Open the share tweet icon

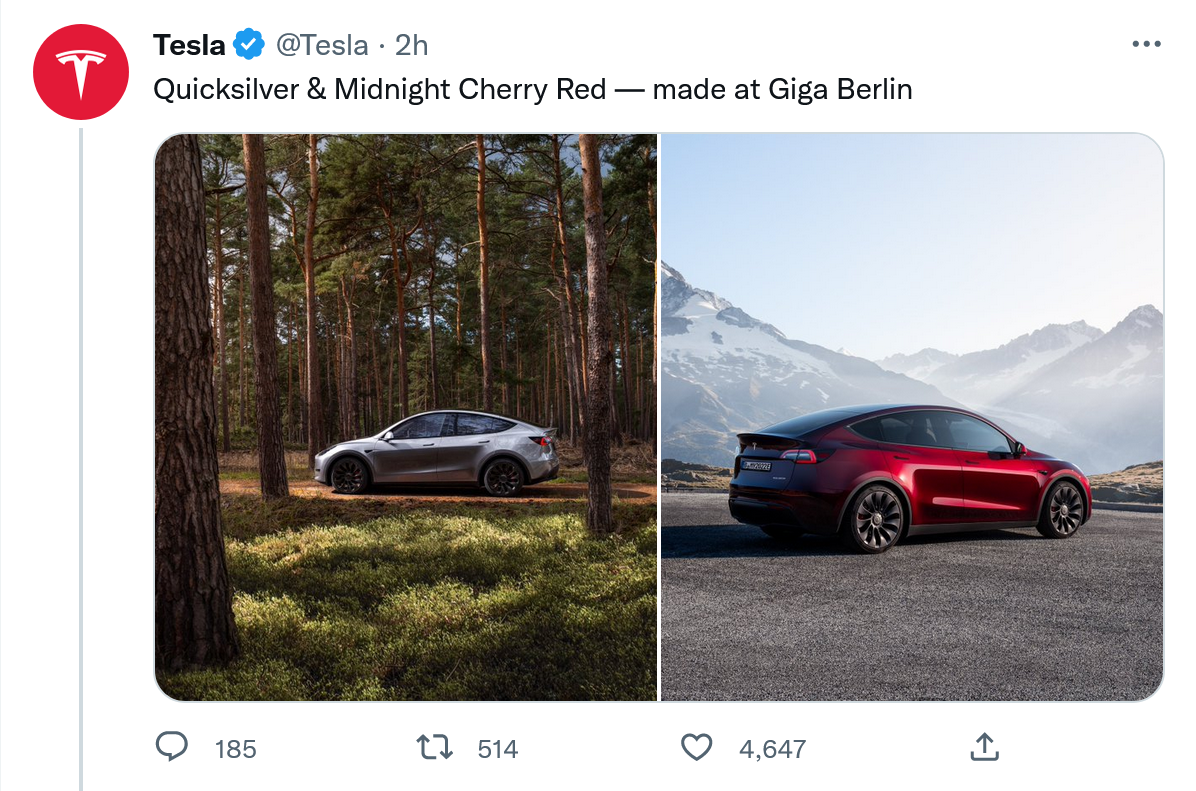[x=984, y=746]
